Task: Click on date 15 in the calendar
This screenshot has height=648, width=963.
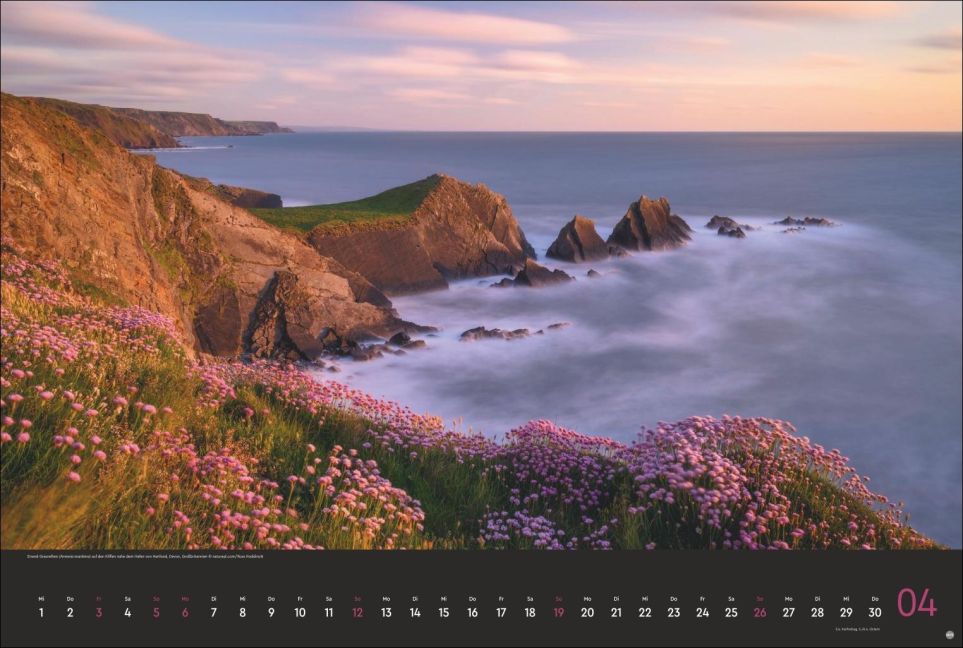Action: coord(444,612)
